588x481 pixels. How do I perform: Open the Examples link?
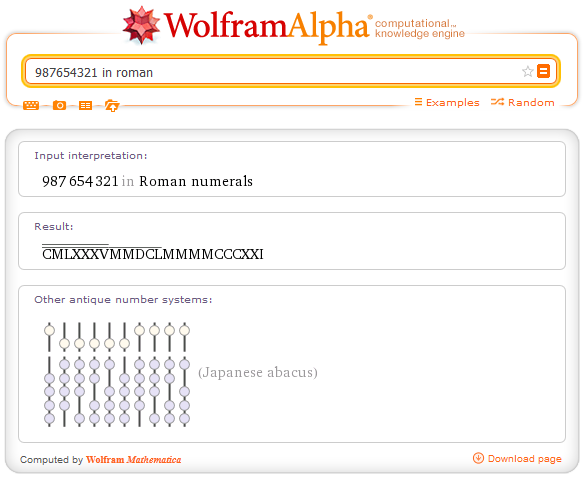click(x=447, y=102)
